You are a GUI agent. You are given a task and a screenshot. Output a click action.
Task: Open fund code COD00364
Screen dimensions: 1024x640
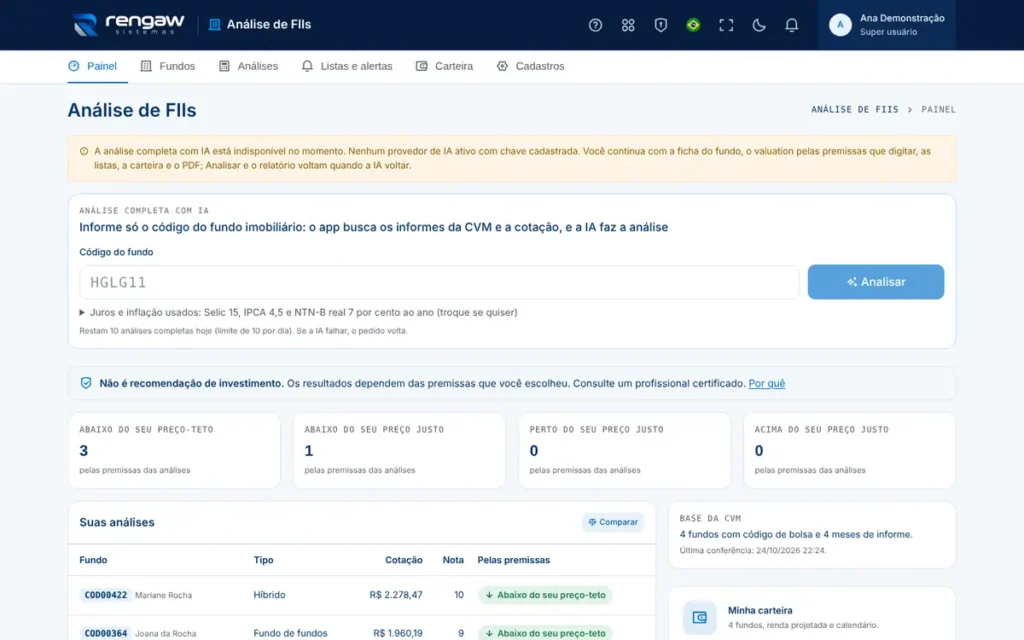coord(105,633)
